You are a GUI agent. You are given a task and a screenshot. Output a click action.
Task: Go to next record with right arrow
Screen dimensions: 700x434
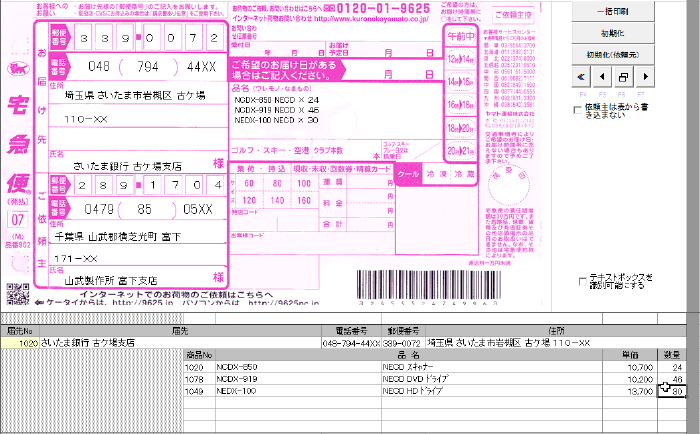point(645,77)
